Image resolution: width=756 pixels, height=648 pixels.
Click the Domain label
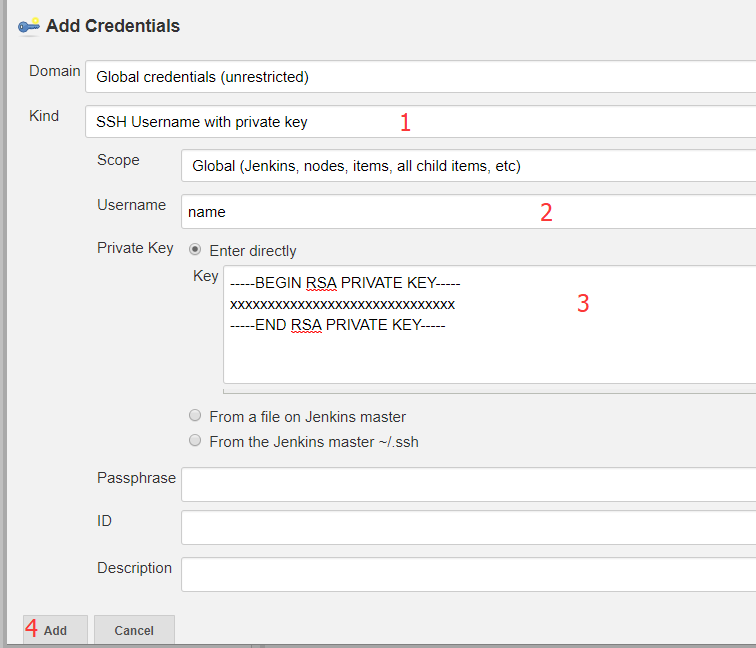tap(54, 71)
